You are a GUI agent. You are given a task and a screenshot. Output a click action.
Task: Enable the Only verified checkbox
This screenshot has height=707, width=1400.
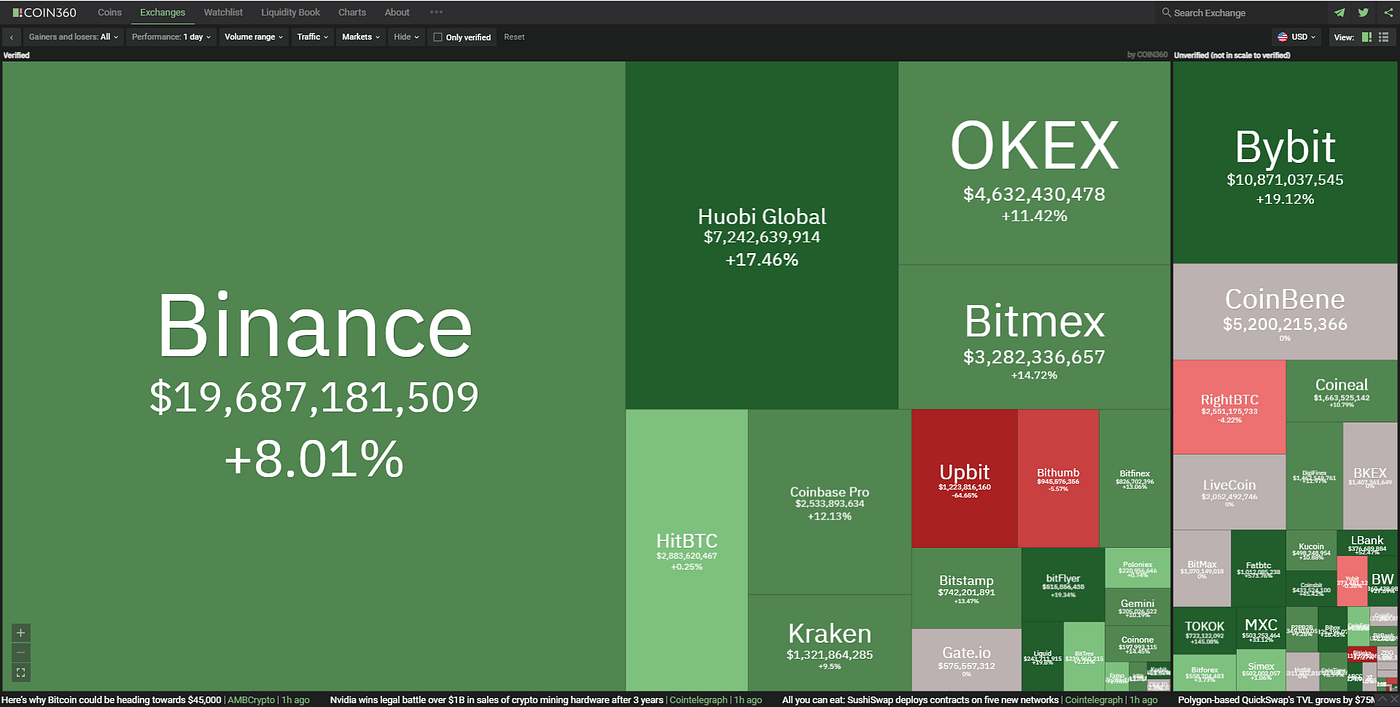(x=438, y=37)
